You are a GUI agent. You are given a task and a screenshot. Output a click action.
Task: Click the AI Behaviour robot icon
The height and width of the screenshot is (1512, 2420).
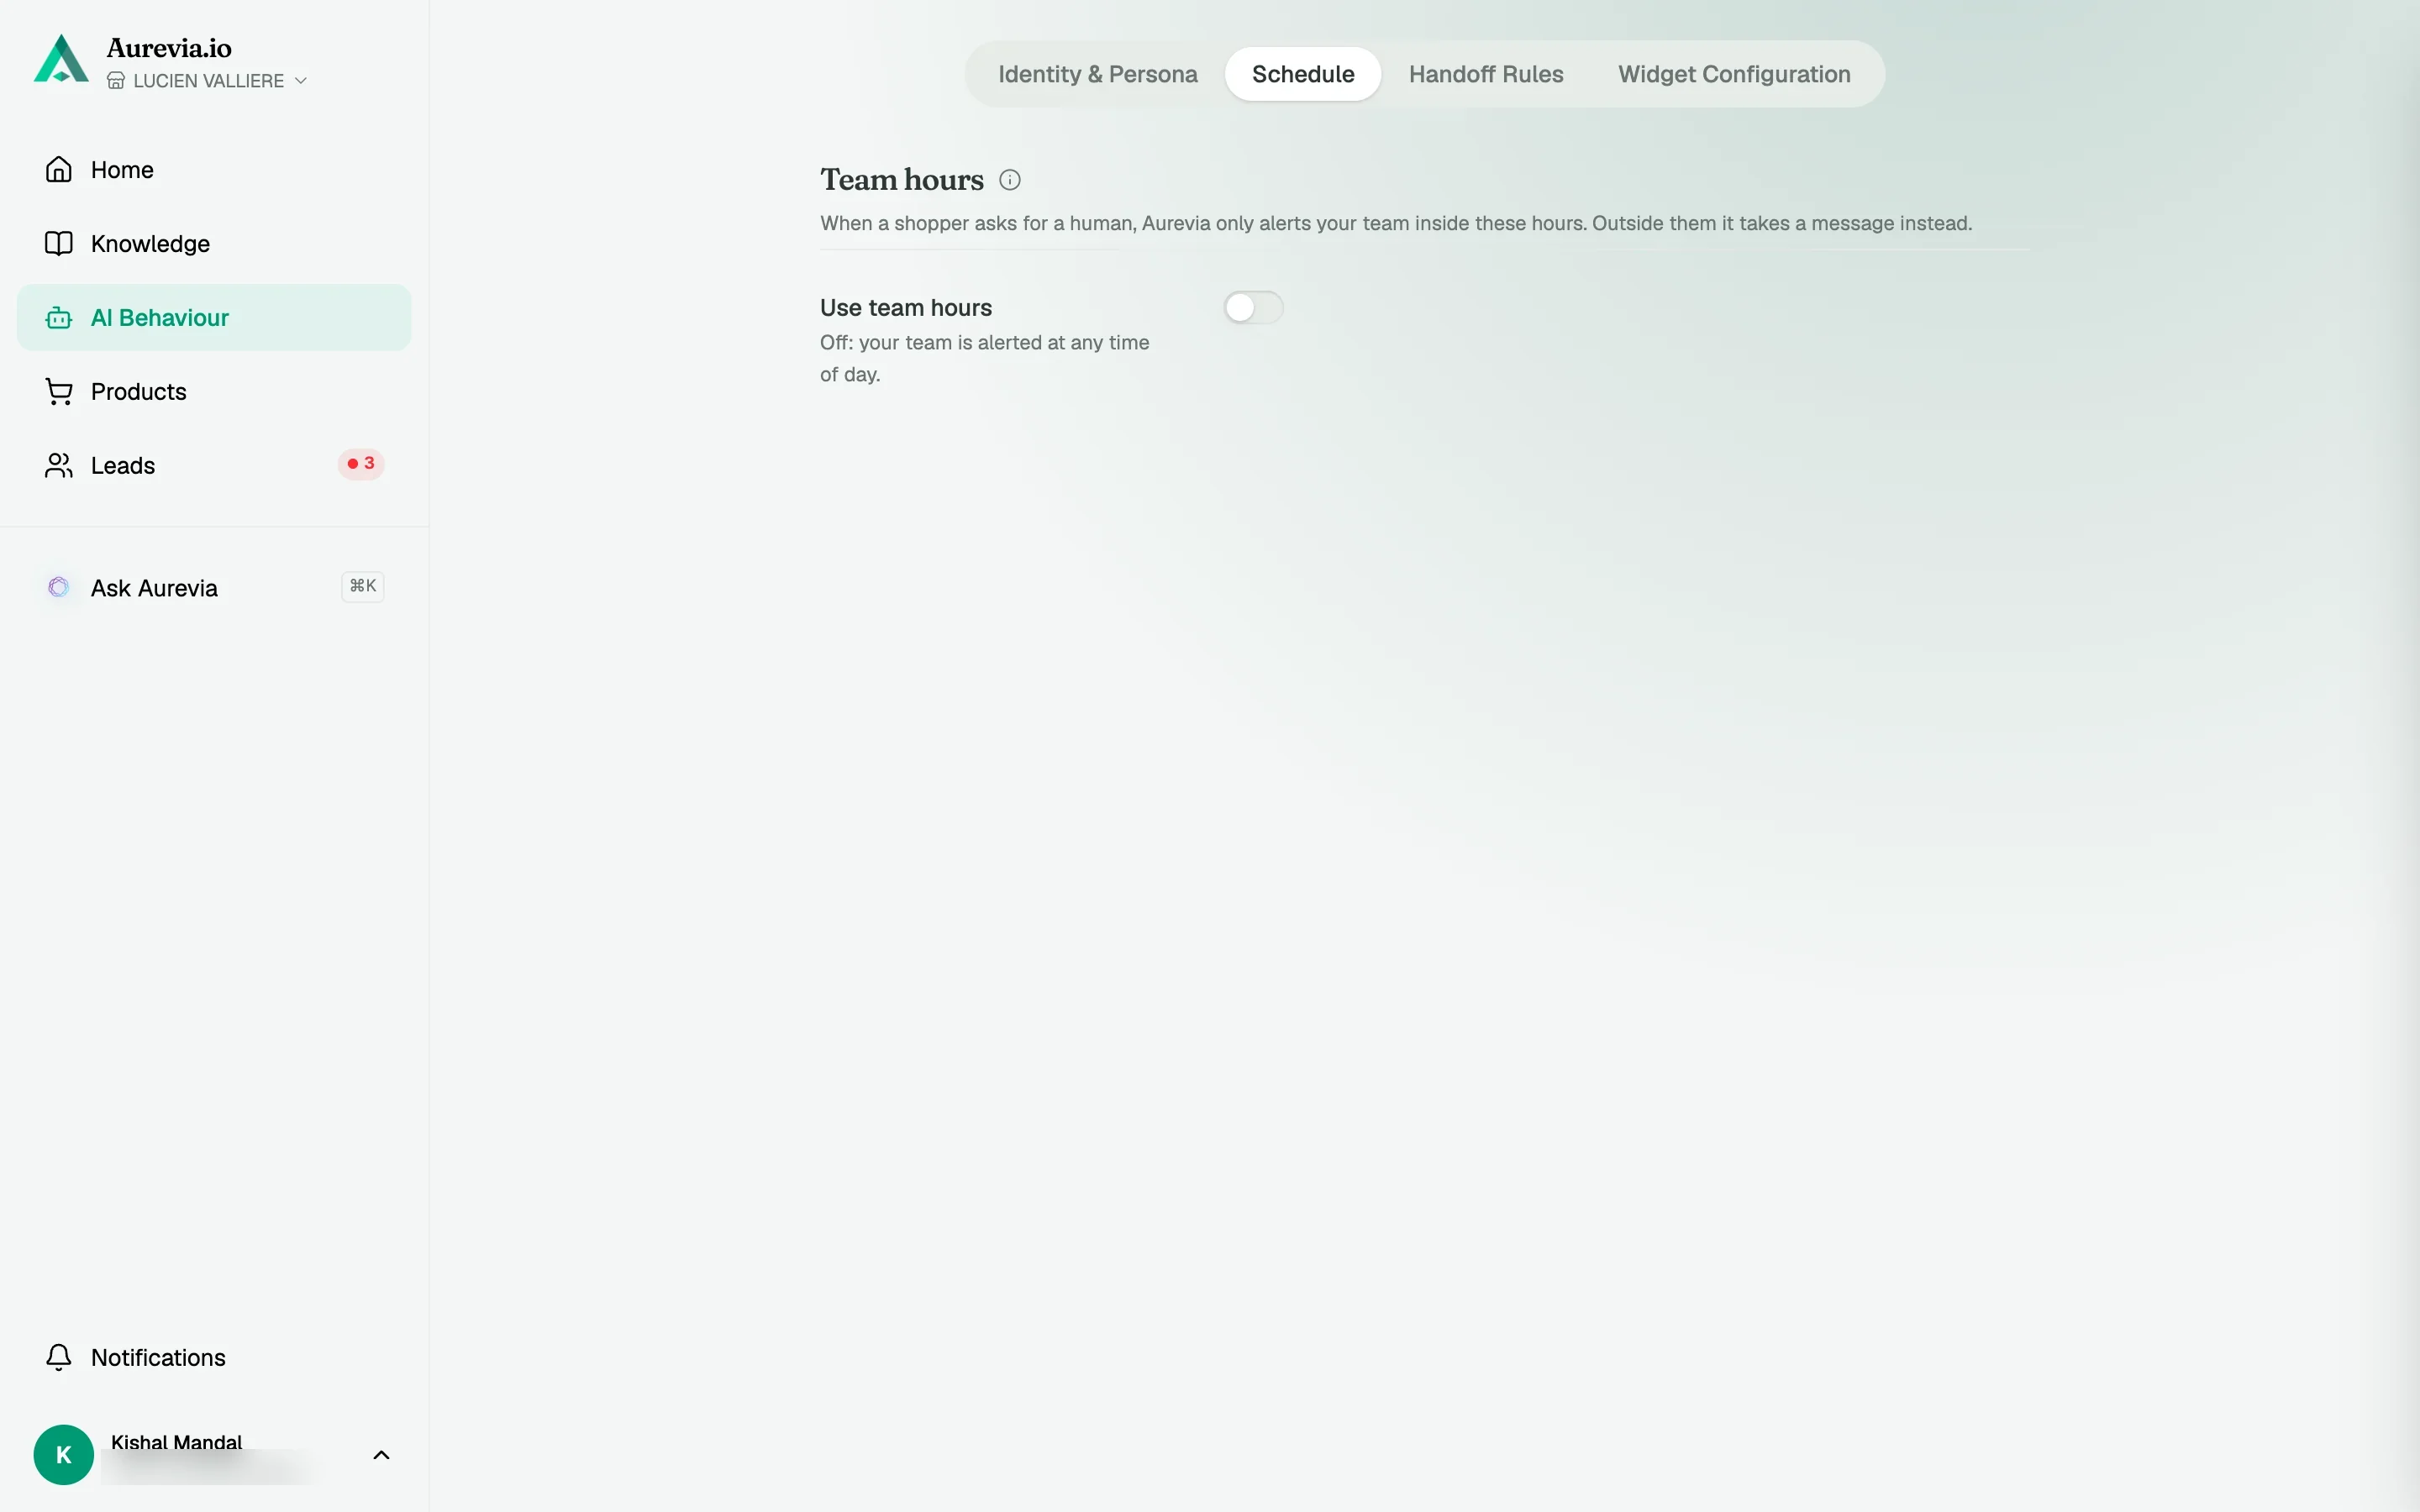click(59, 317)
